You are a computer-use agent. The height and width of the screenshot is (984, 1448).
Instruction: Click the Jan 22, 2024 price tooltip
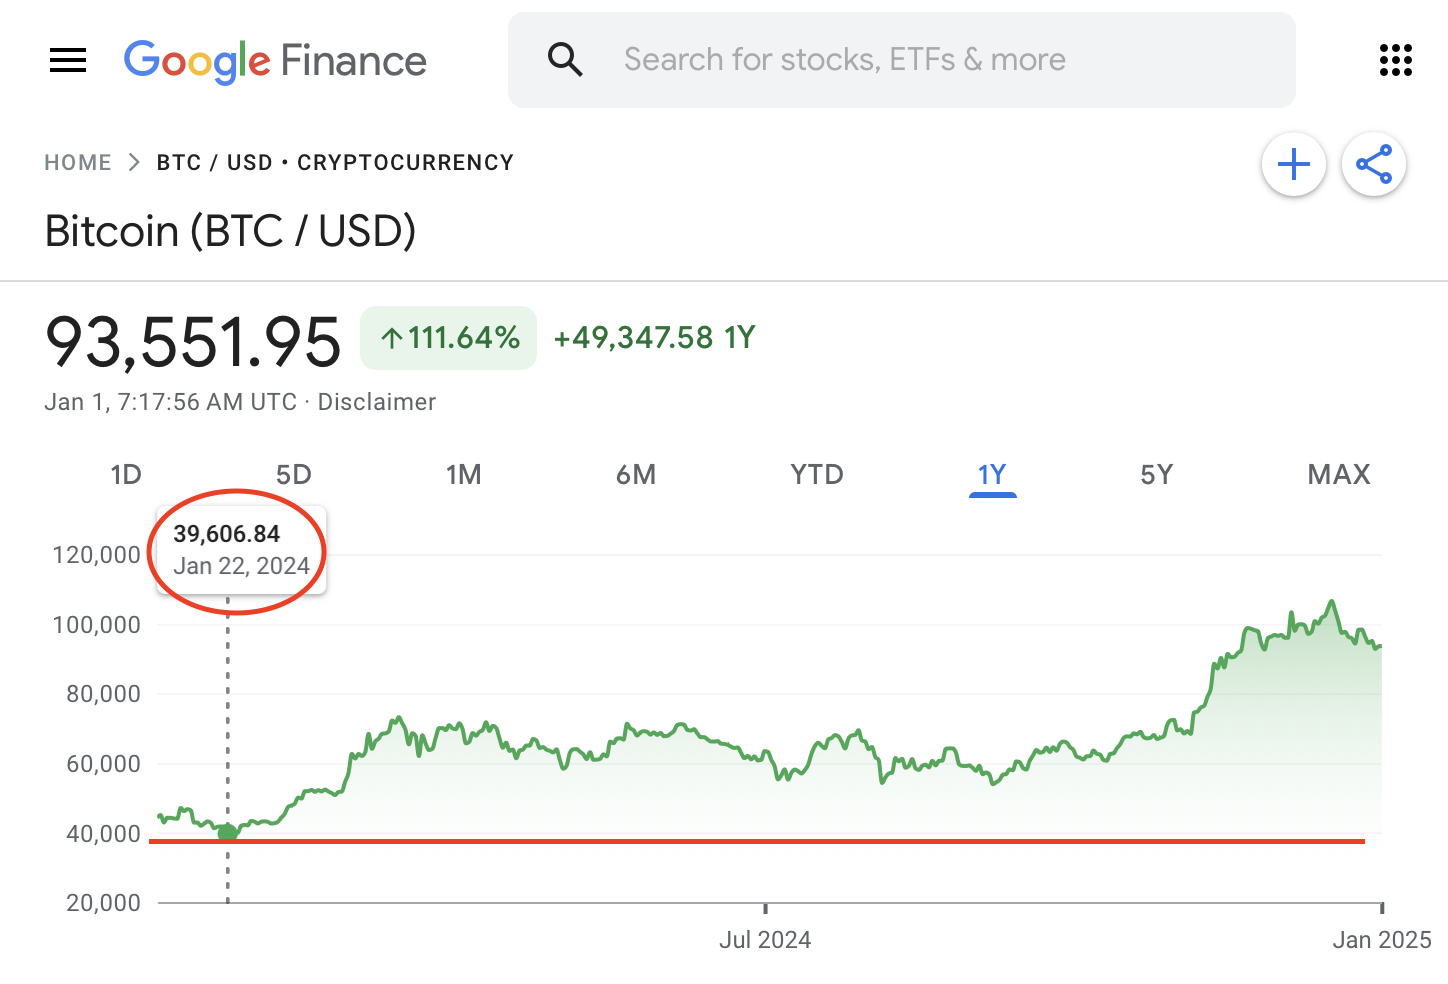point(241,550)
